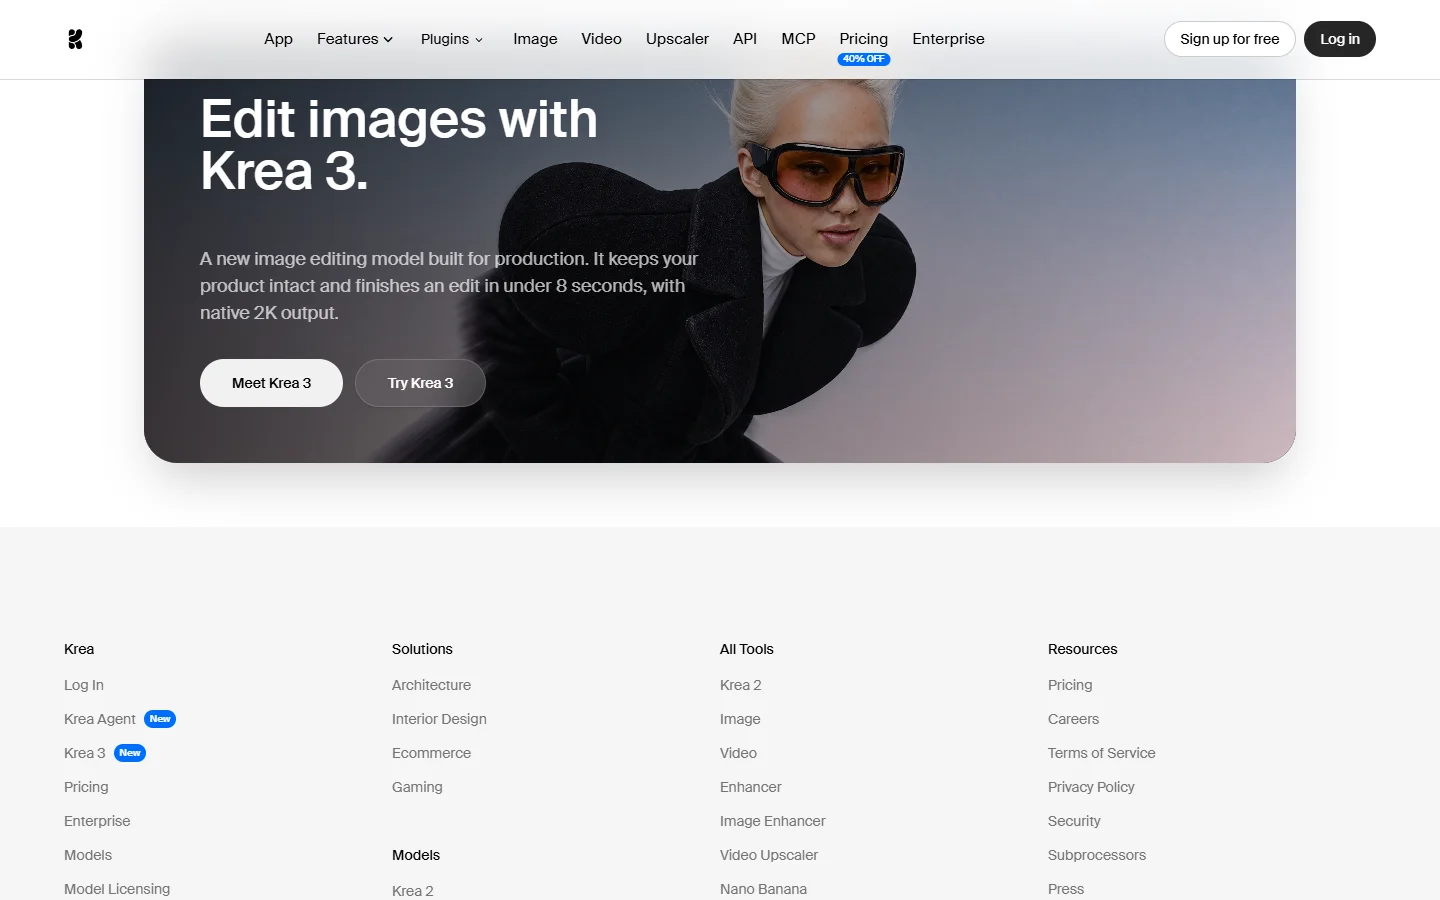Viewport: 1440px width, 900px height.
Task: Click the New badge beside Krea 3
Action: click(x=130, y=753)
